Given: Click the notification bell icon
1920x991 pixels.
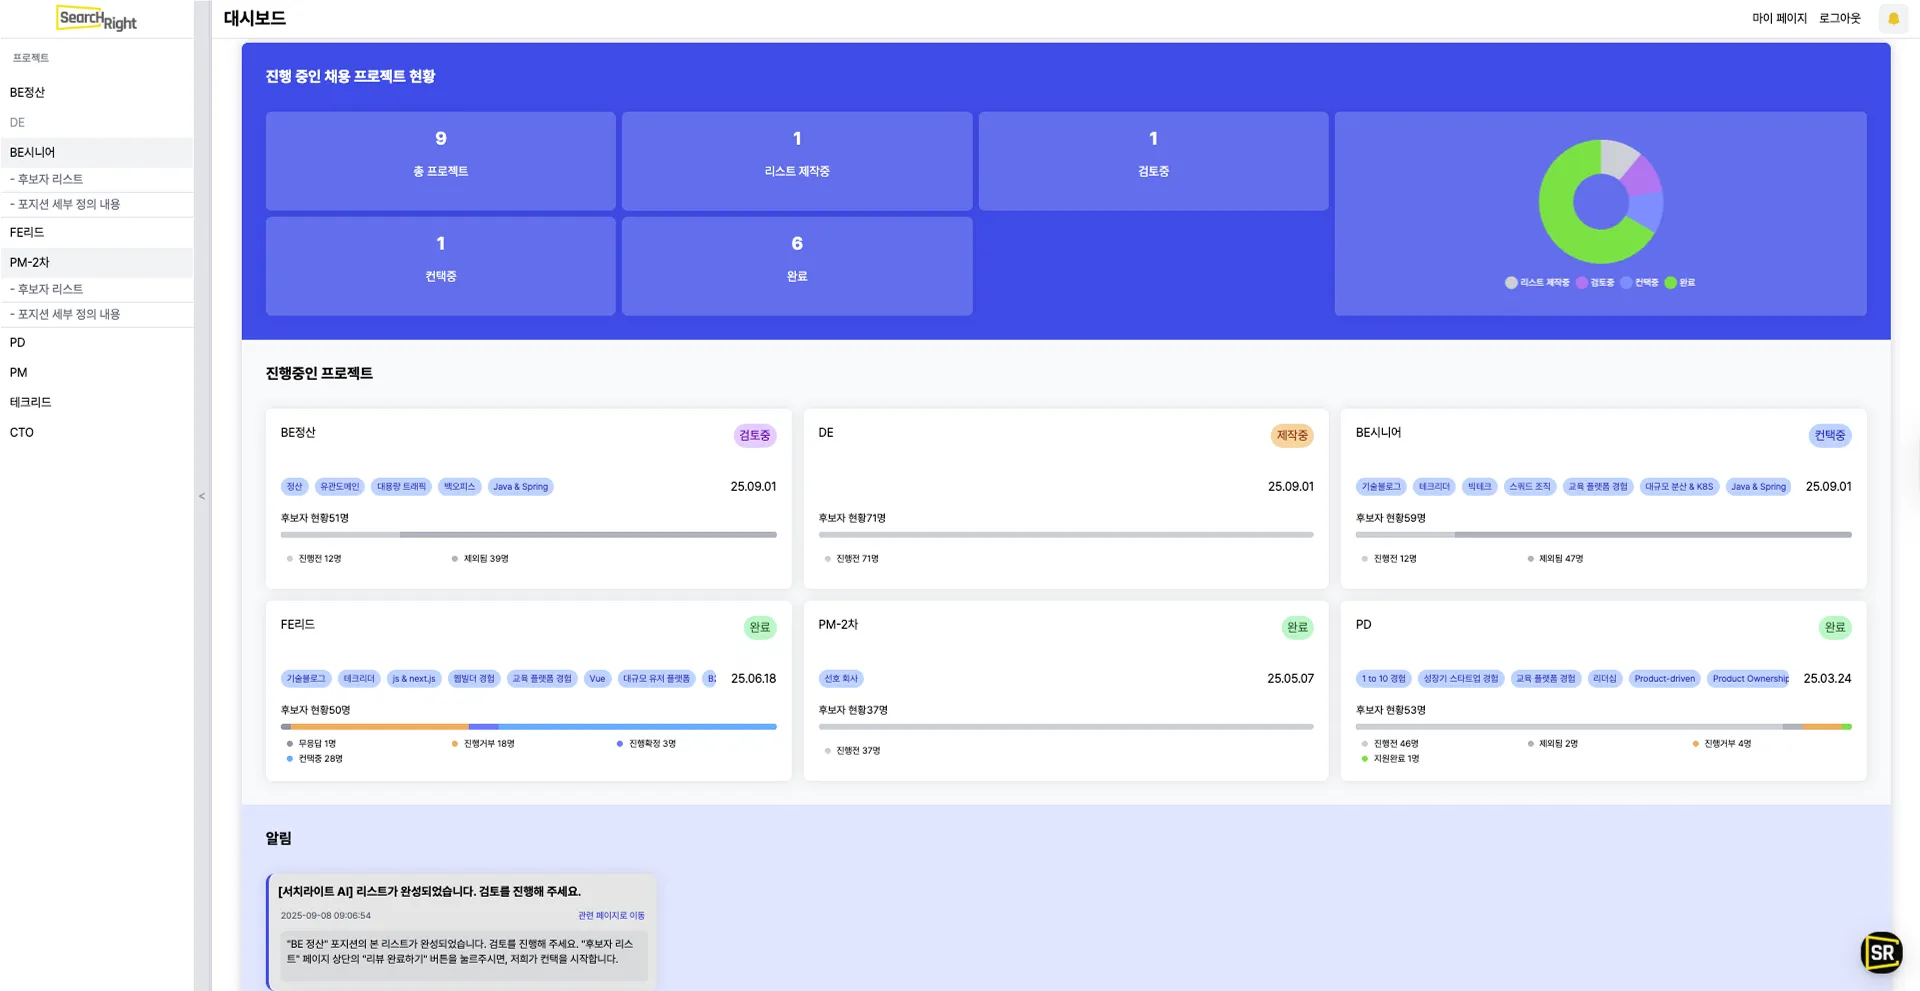Looking at the screenshot, I should [1892, 19].
